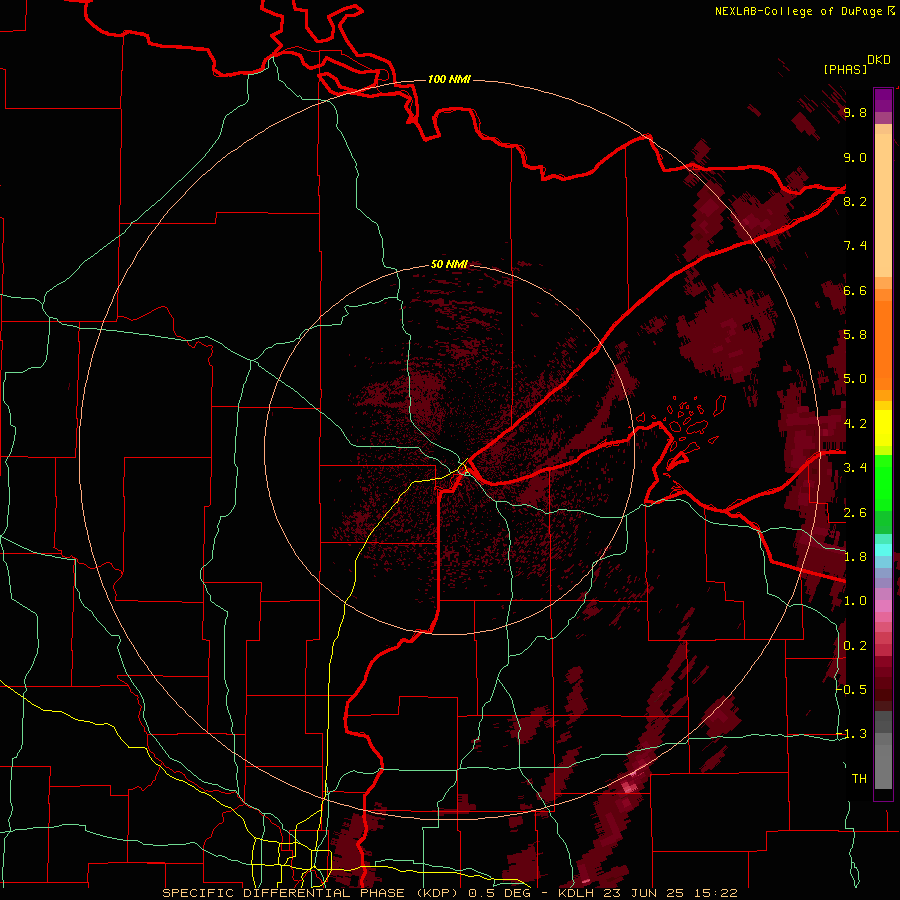This screenshot has width=900, height=900.
Task: Select the 7.4 scale label
Action: (855, 246)
